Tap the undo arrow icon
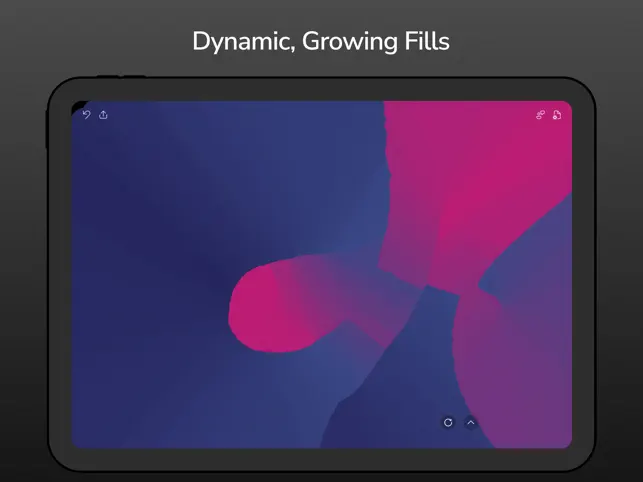Screen dimensions: 643x482 [x=87, y=114]
